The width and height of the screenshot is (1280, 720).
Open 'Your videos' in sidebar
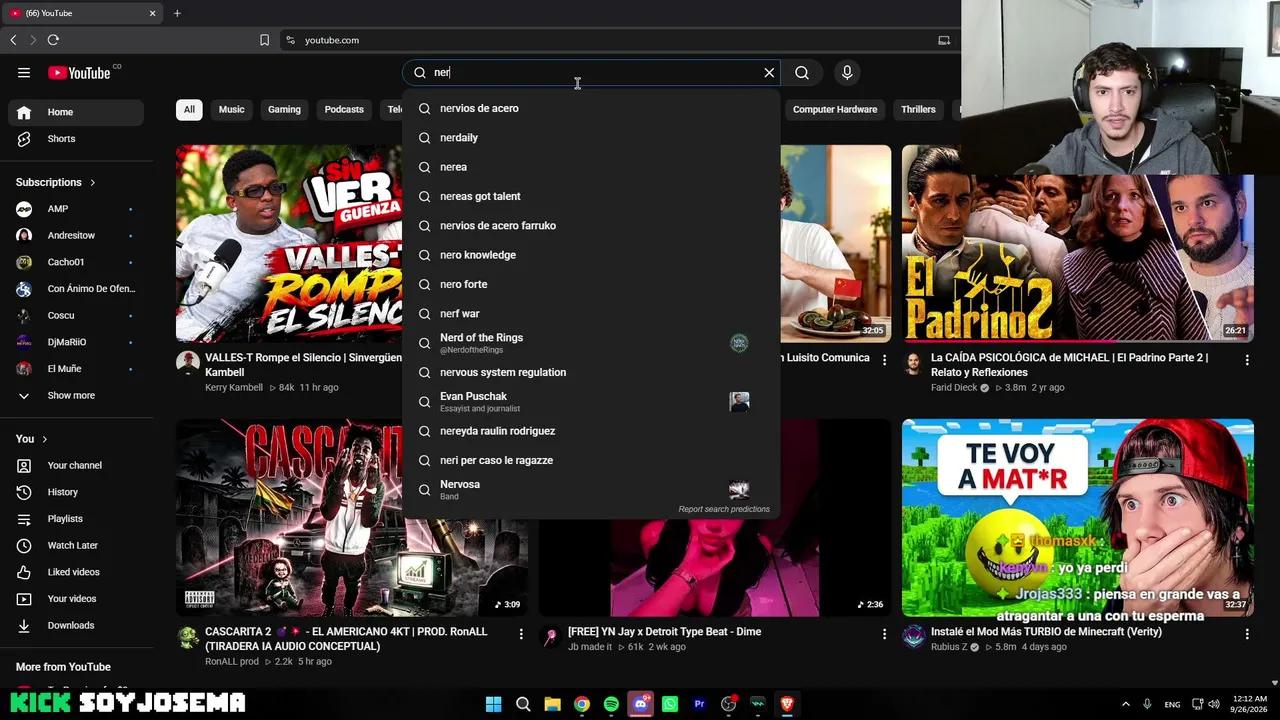click(x=76, y=599)
